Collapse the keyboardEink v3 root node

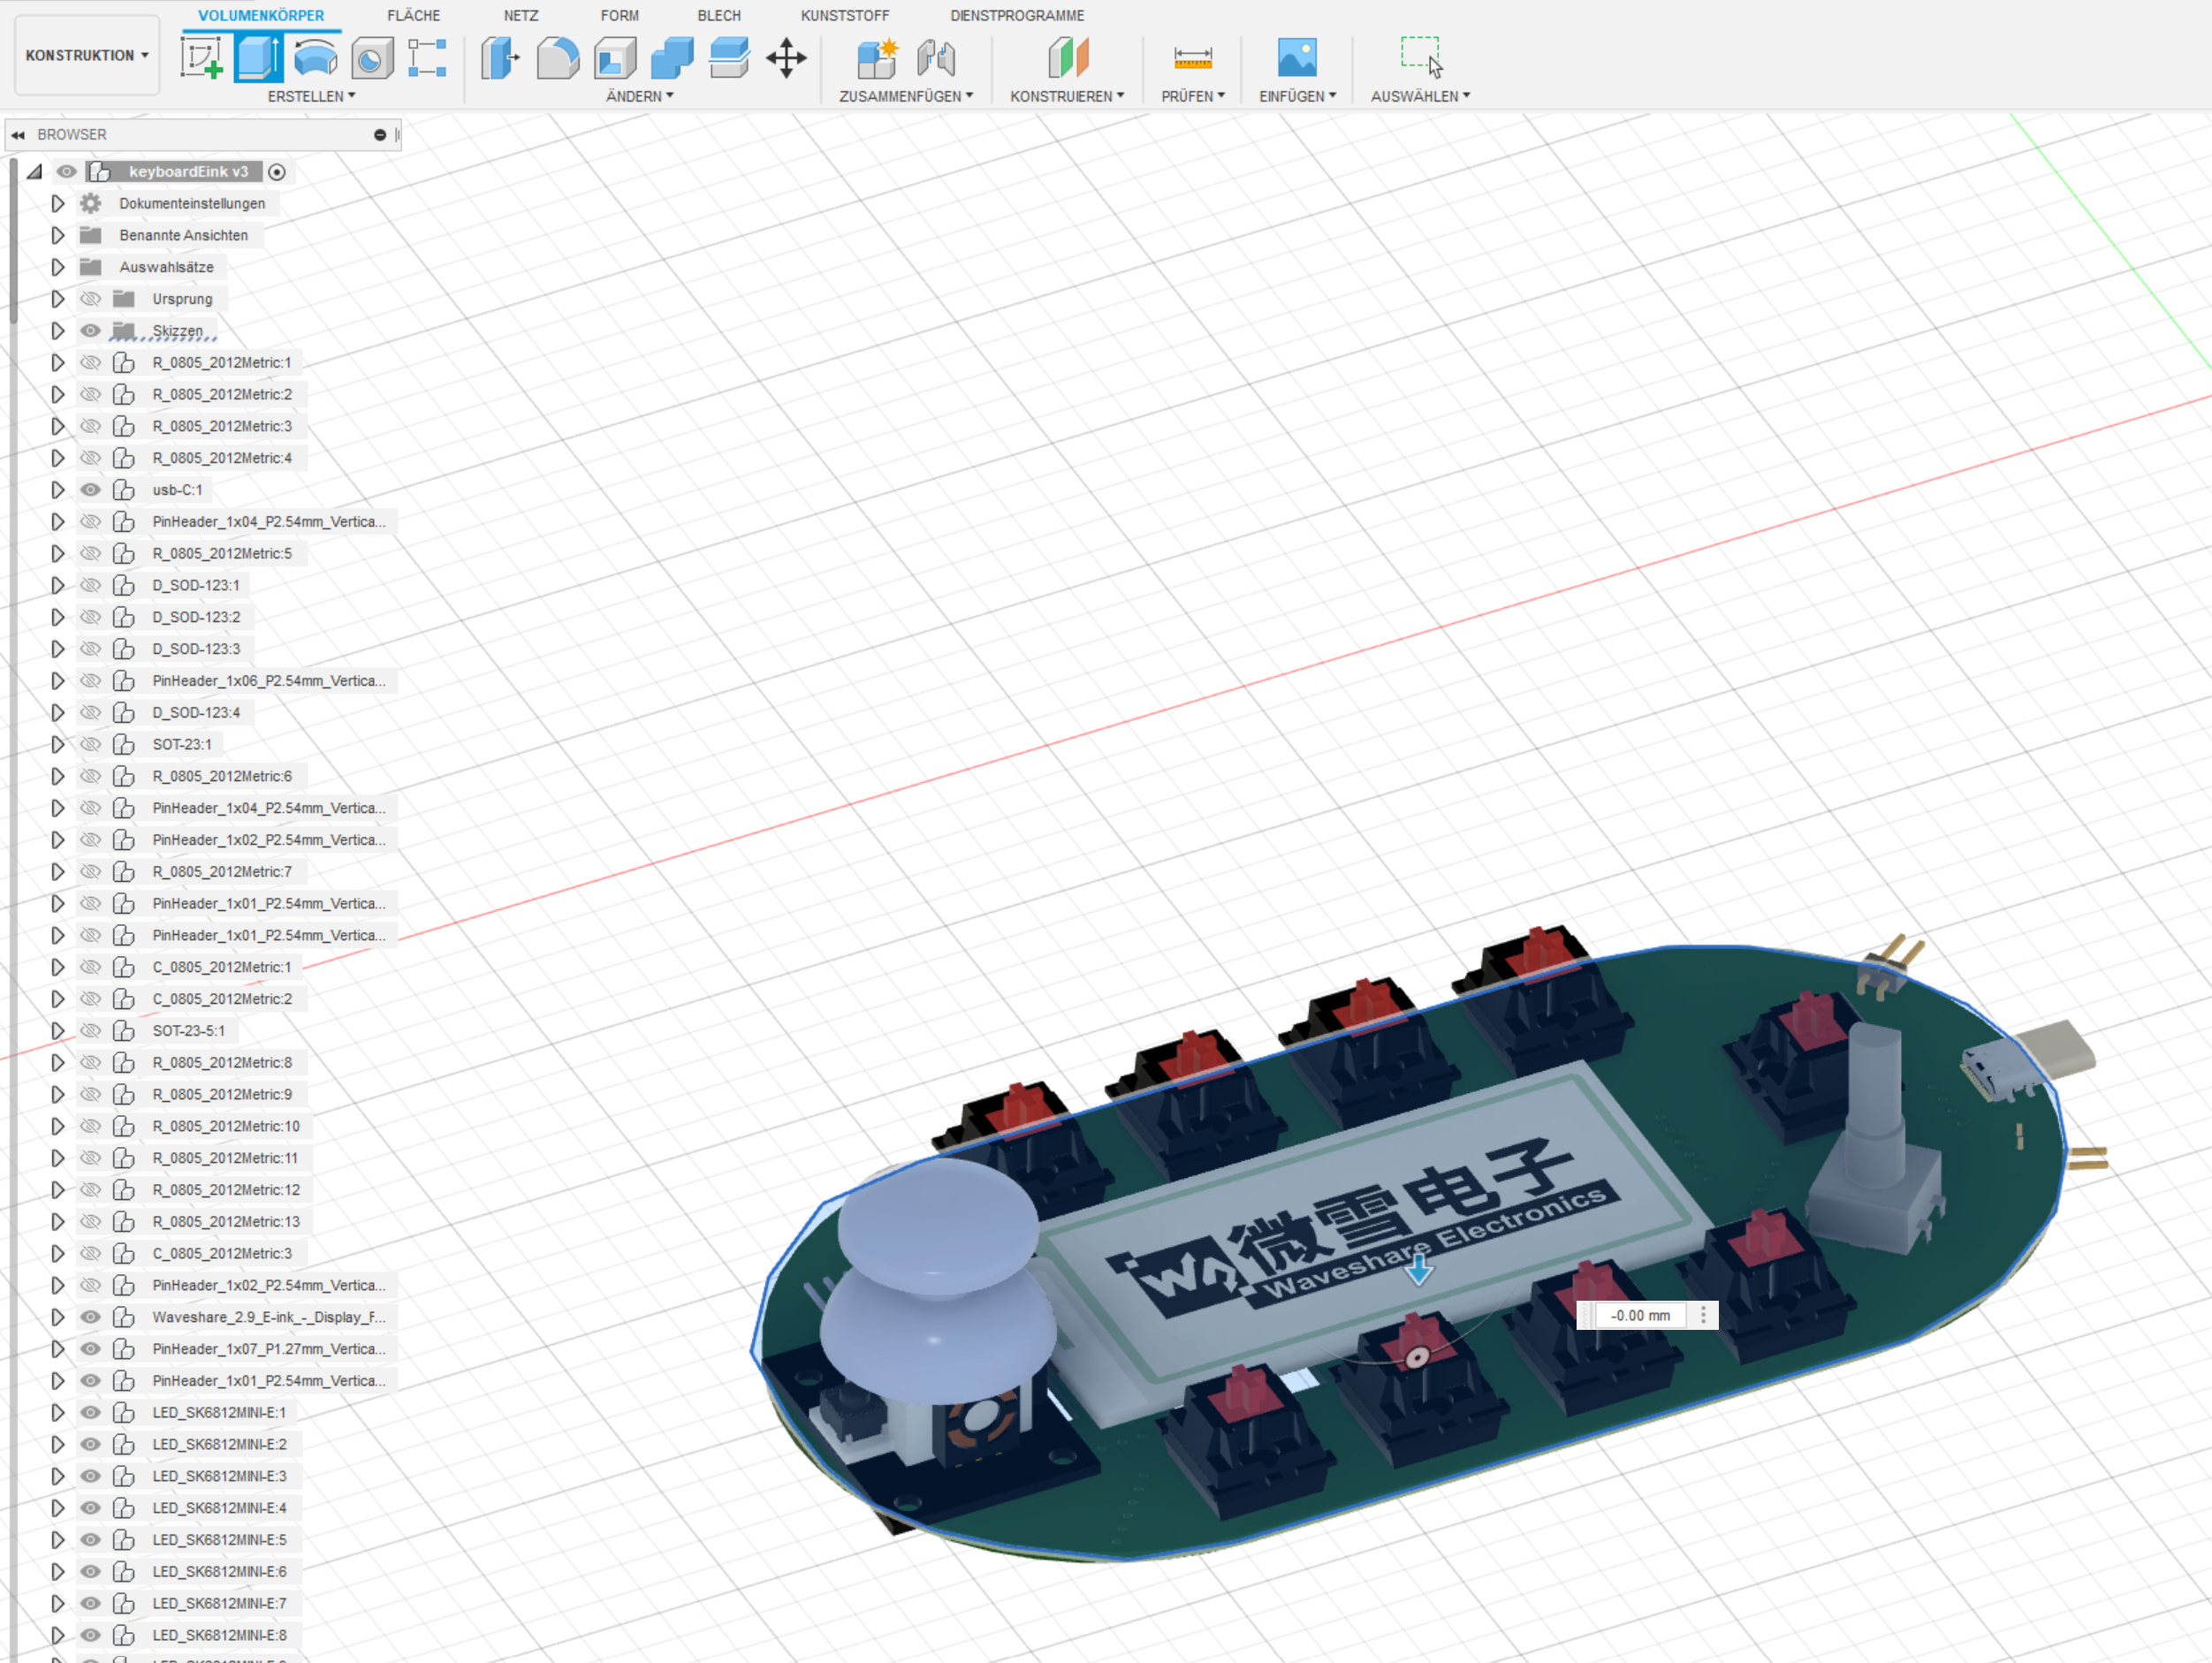coord(34,172)
